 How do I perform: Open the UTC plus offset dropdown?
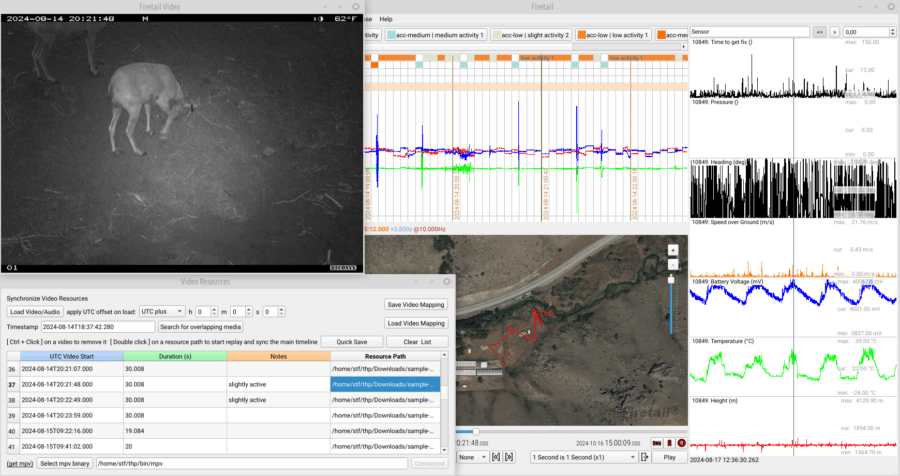point(162,312)
